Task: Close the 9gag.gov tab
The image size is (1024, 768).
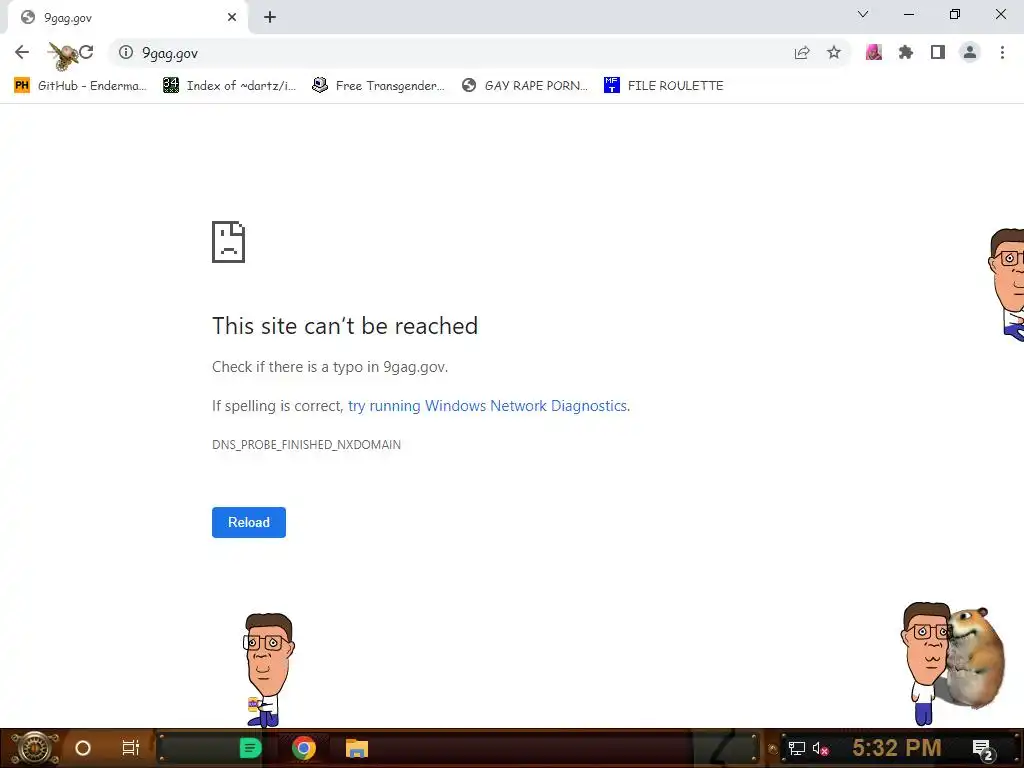Action: 232,18
